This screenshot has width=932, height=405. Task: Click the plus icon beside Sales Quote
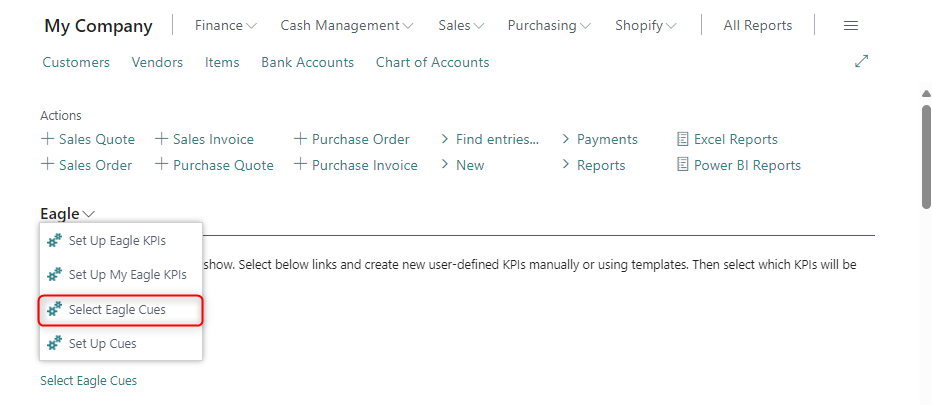(47, 139)
